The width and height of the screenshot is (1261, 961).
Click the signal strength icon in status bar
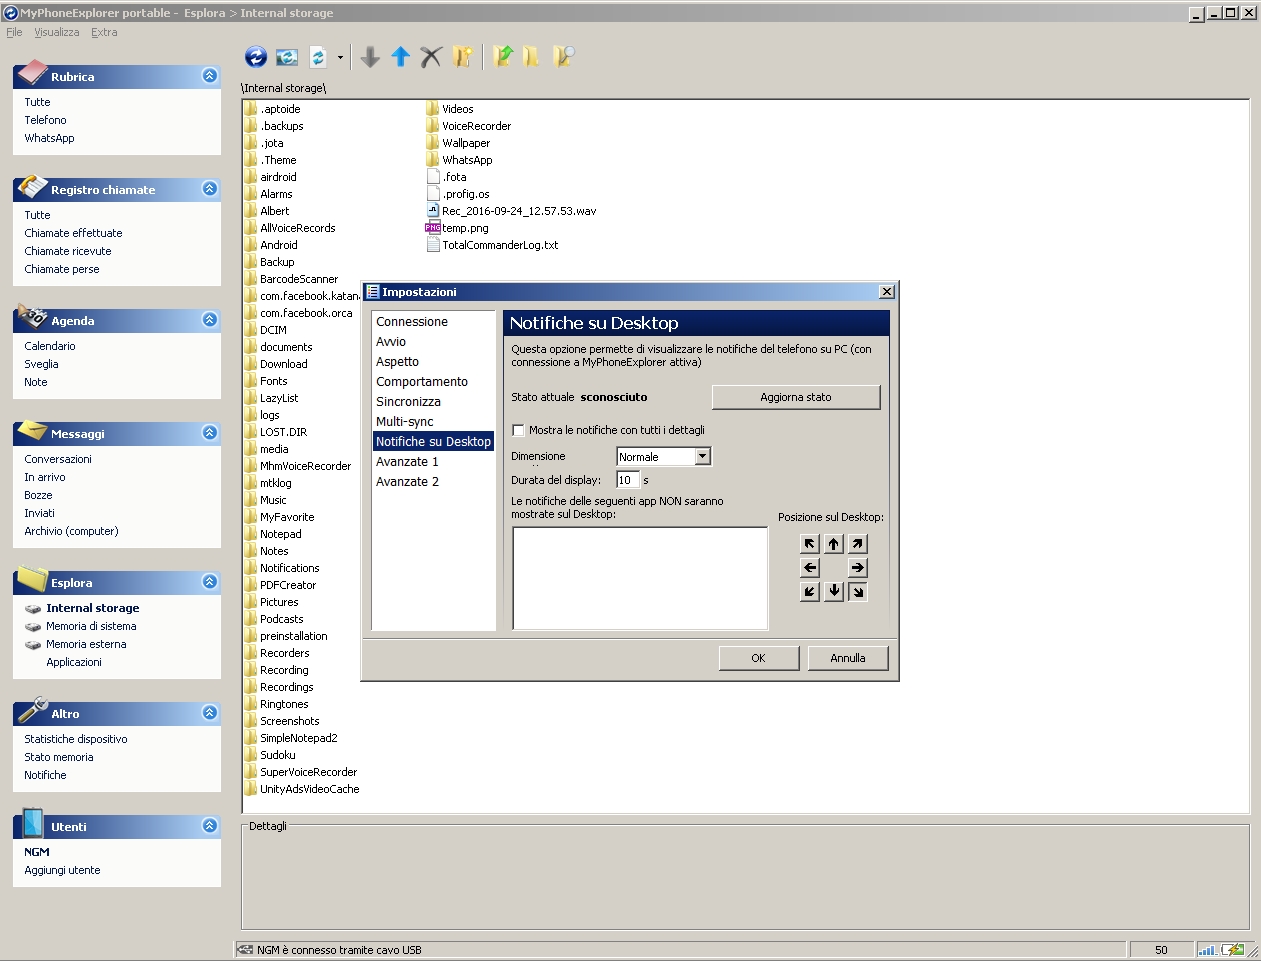[1207, 950]
